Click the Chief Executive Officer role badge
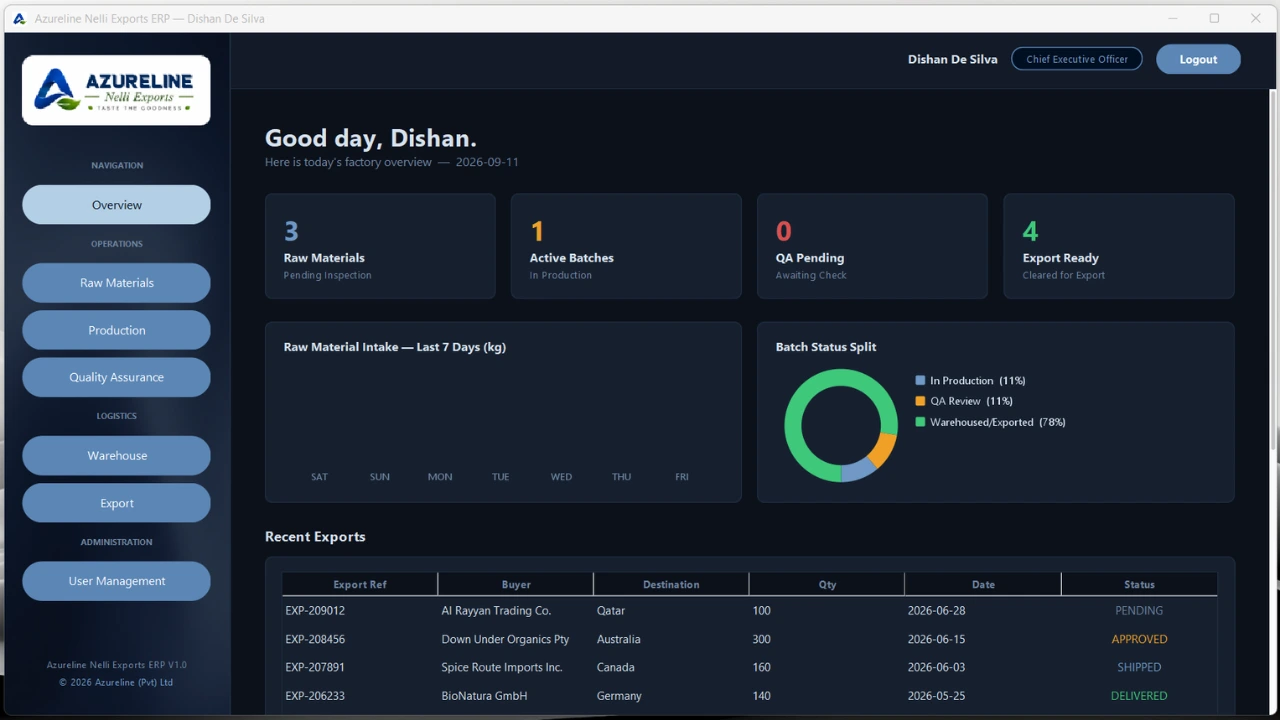 point(1077,59)
